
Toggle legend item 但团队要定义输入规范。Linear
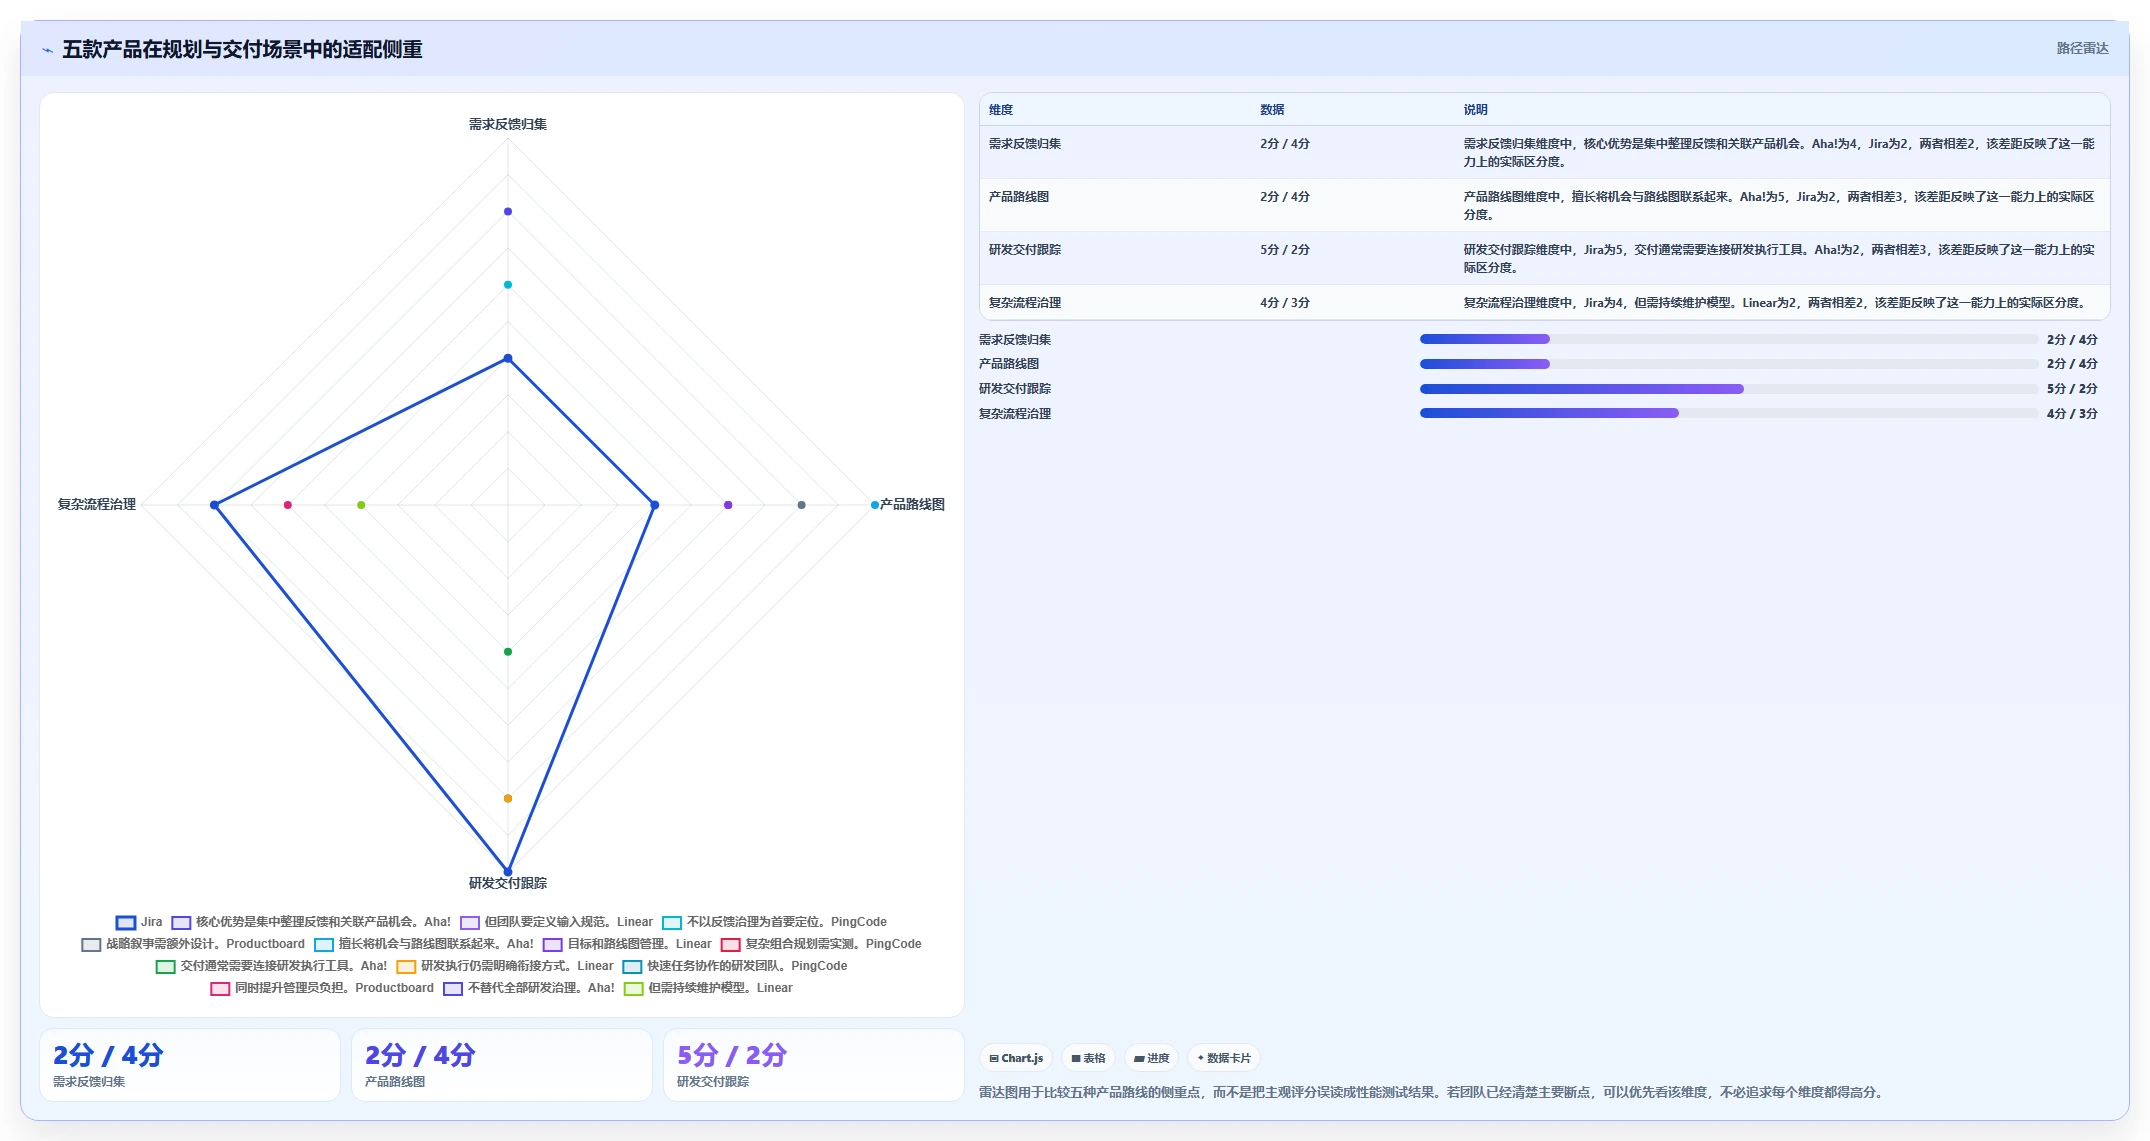[x=556, y=922]
